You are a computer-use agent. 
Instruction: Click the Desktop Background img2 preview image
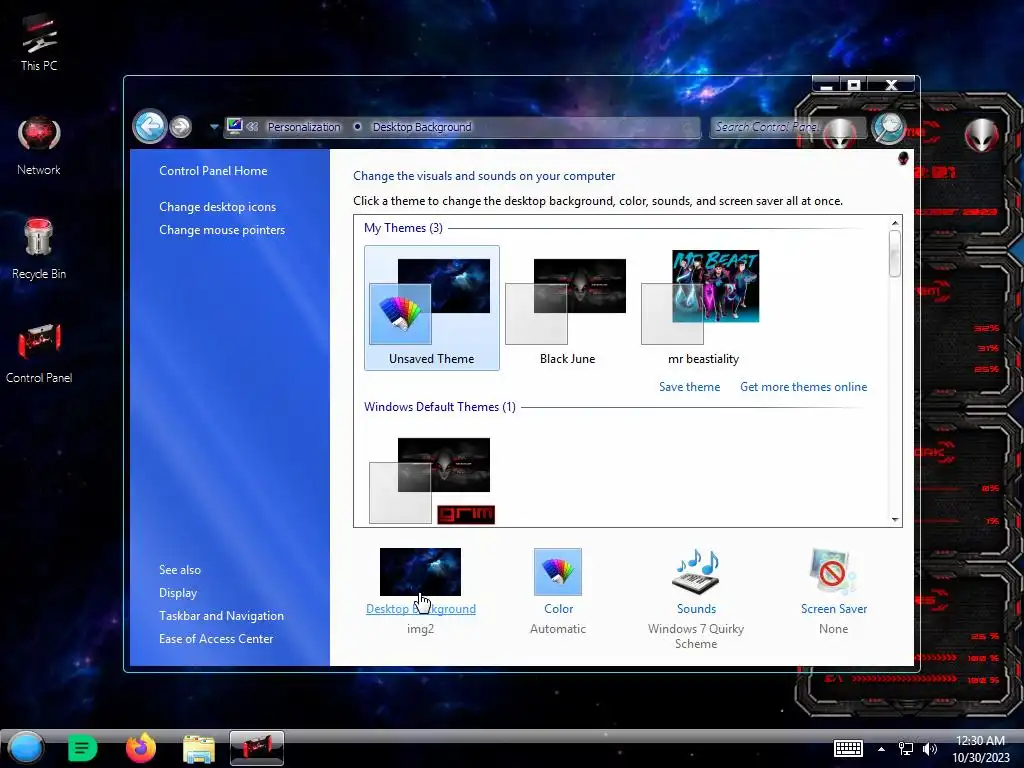click(x=420, y=571)
